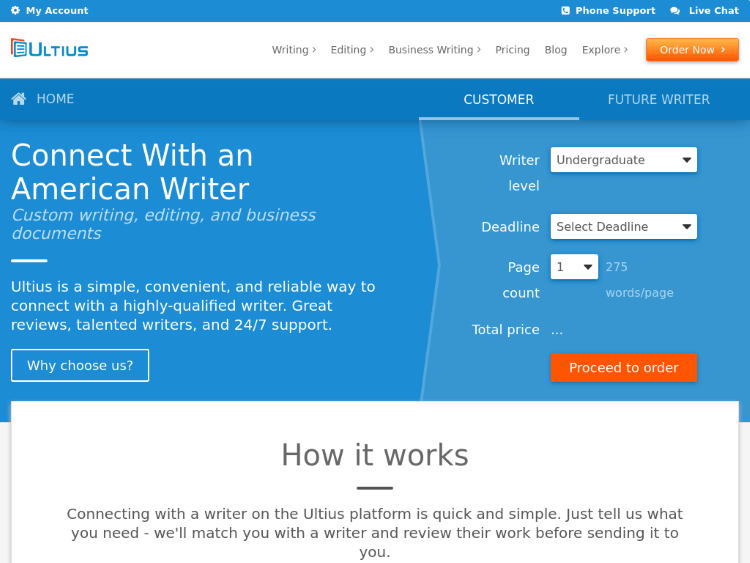
Task: Open the Blog page
Action: (555, 50)
